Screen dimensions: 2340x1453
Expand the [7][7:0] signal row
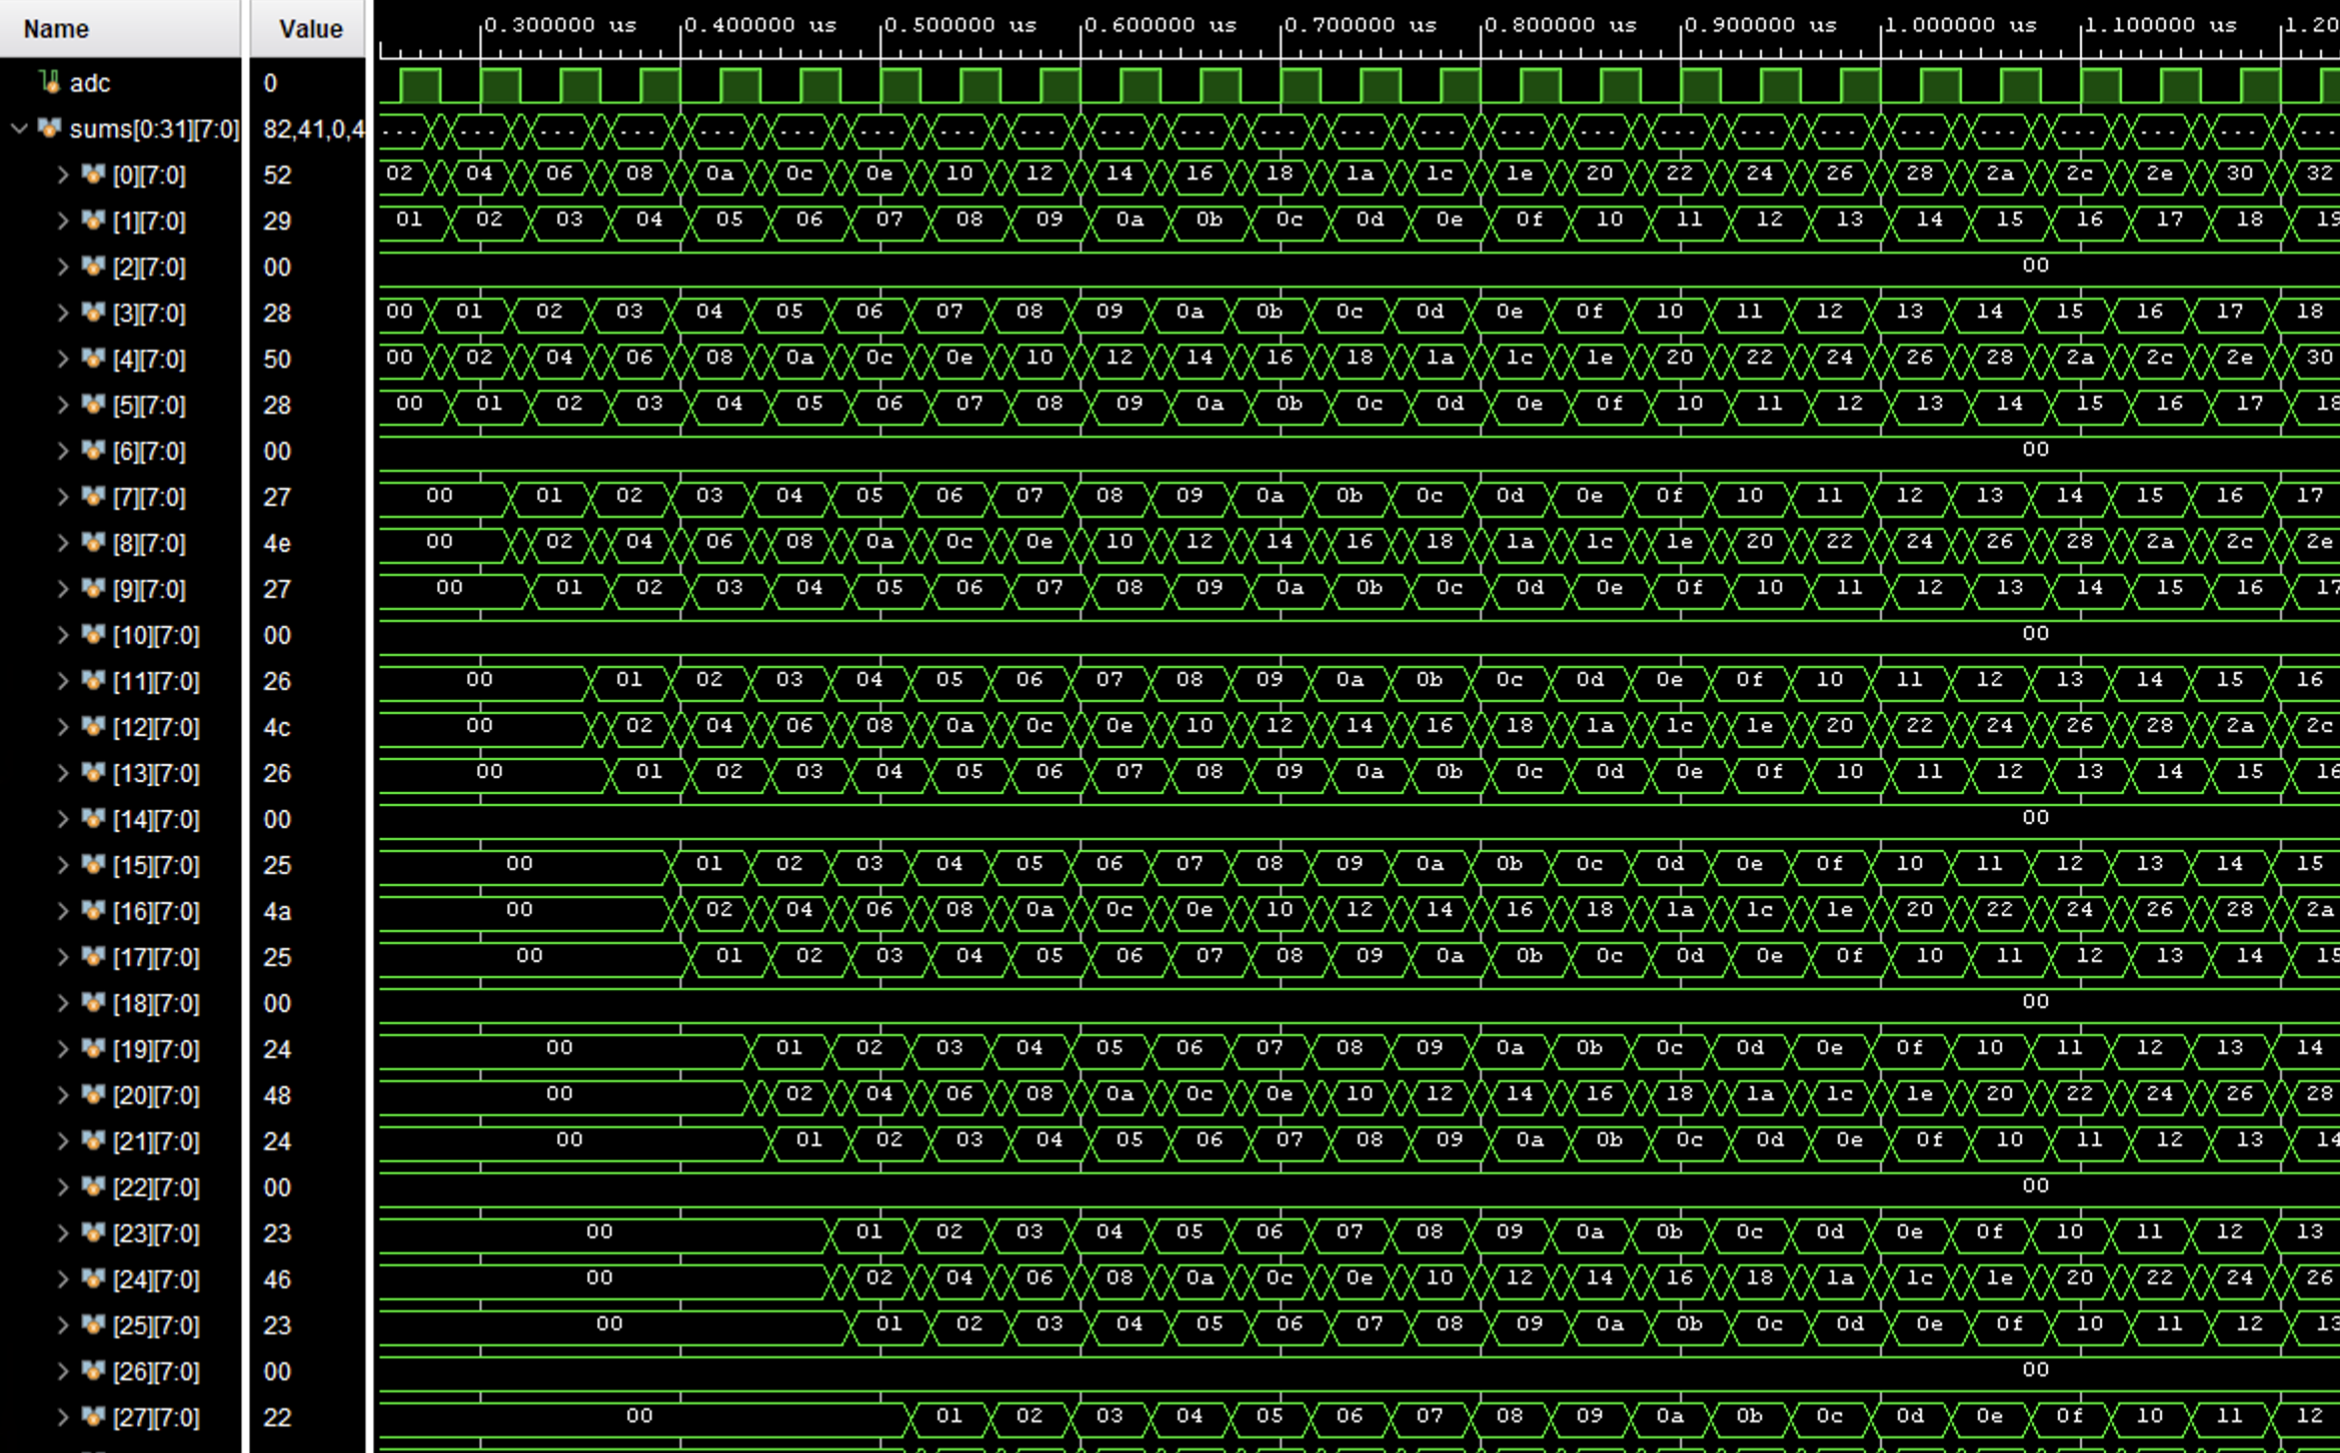[63, 497]
